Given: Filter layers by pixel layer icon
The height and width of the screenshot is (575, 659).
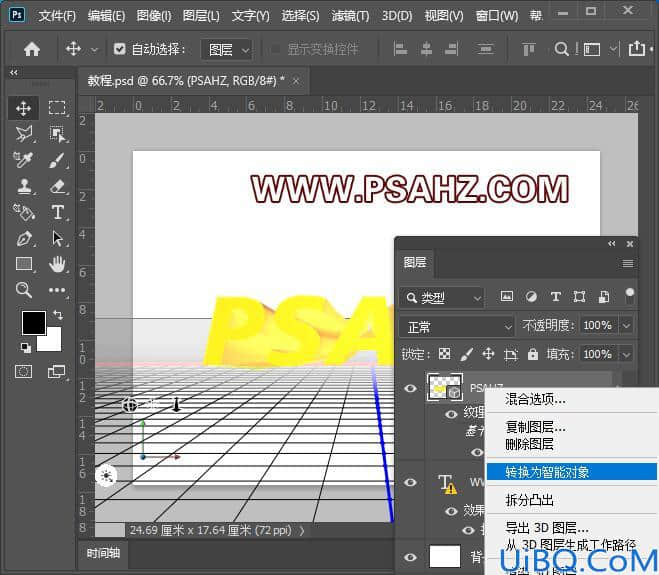Looking at the screenshot, I should pos(506,296).
